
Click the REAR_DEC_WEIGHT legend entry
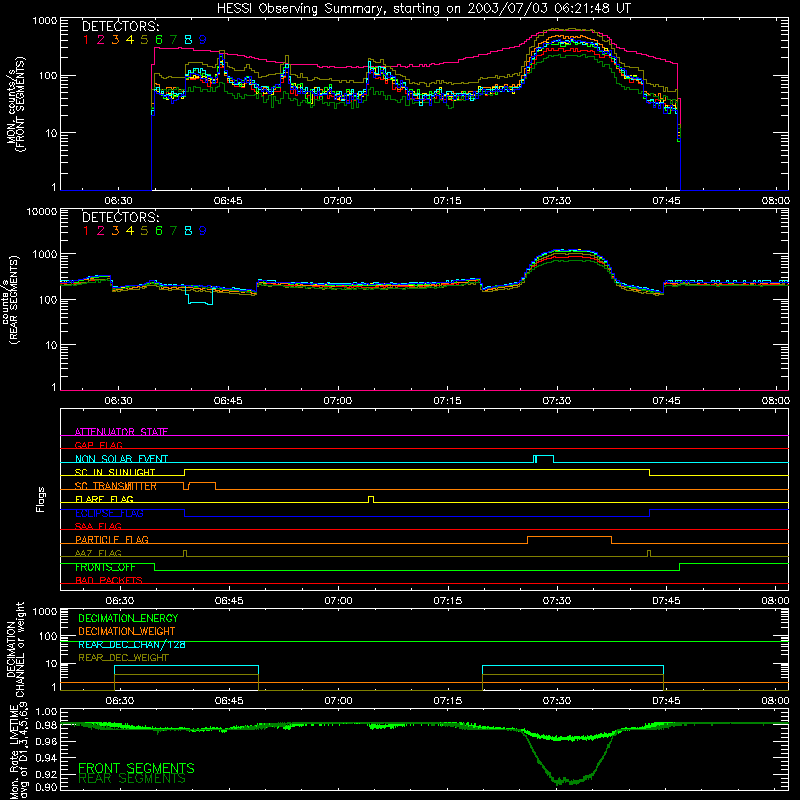[x=123, y=658]
